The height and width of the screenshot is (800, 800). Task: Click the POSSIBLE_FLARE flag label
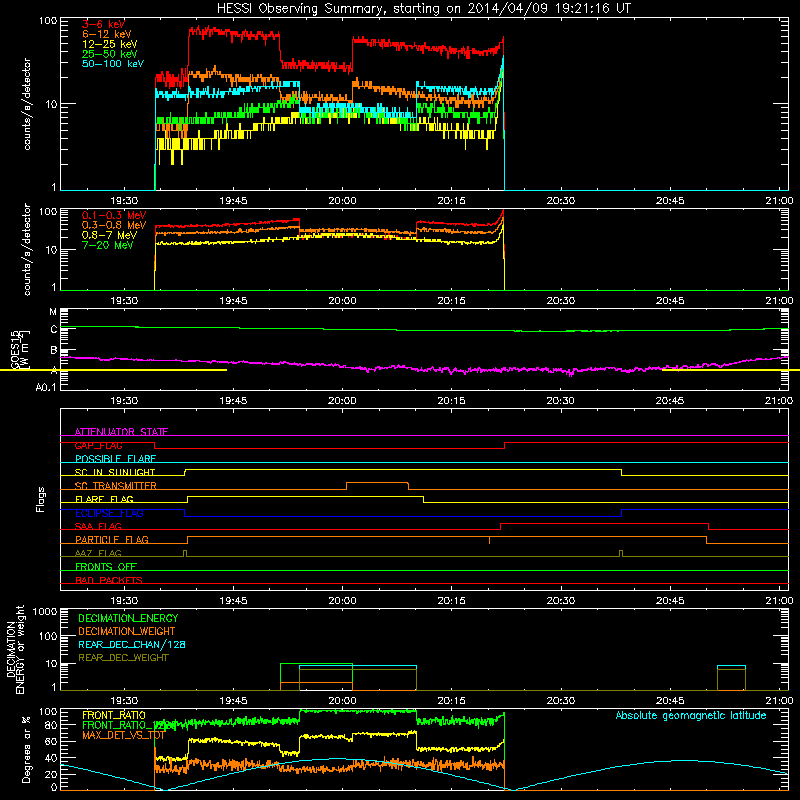coord(115,459)
